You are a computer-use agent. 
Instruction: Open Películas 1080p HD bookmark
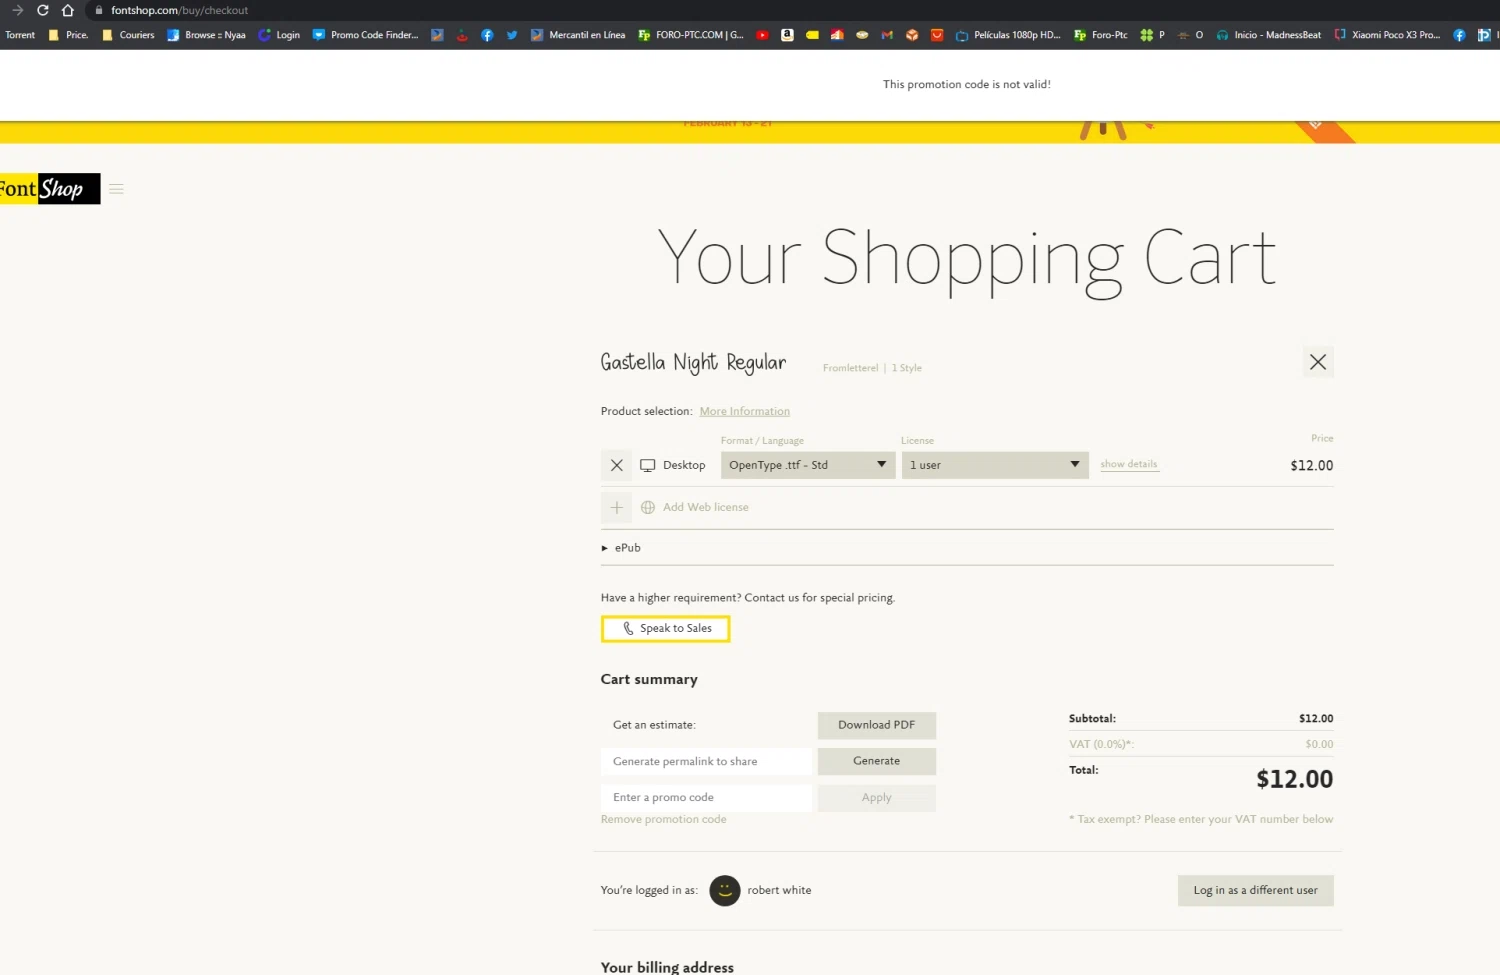click(1008, 35)
